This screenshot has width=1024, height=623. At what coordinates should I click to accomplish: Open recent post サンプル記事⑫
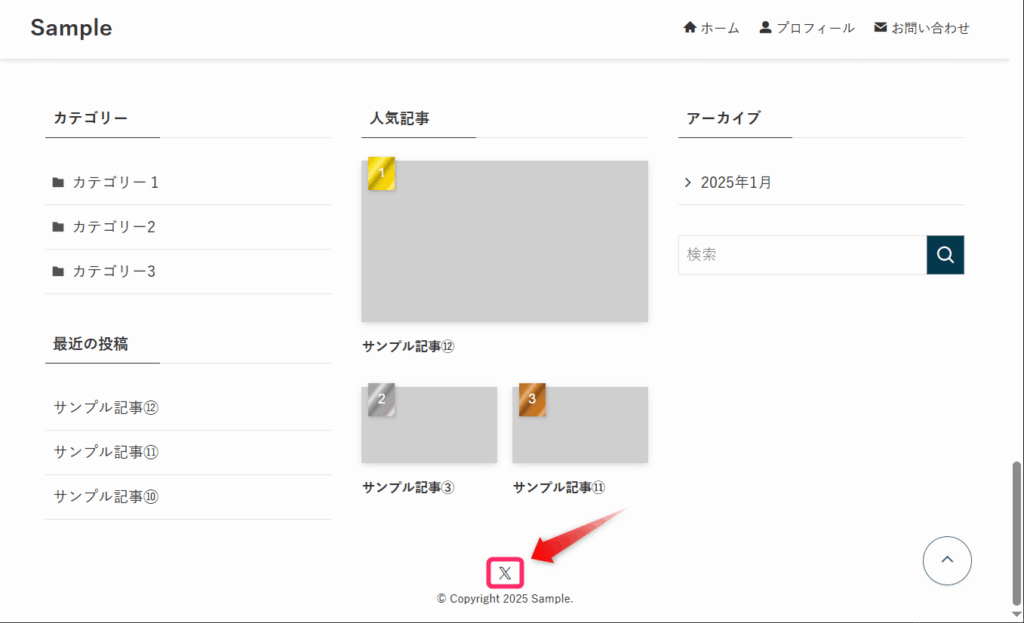pyautogui.click(x=106, y=407)
